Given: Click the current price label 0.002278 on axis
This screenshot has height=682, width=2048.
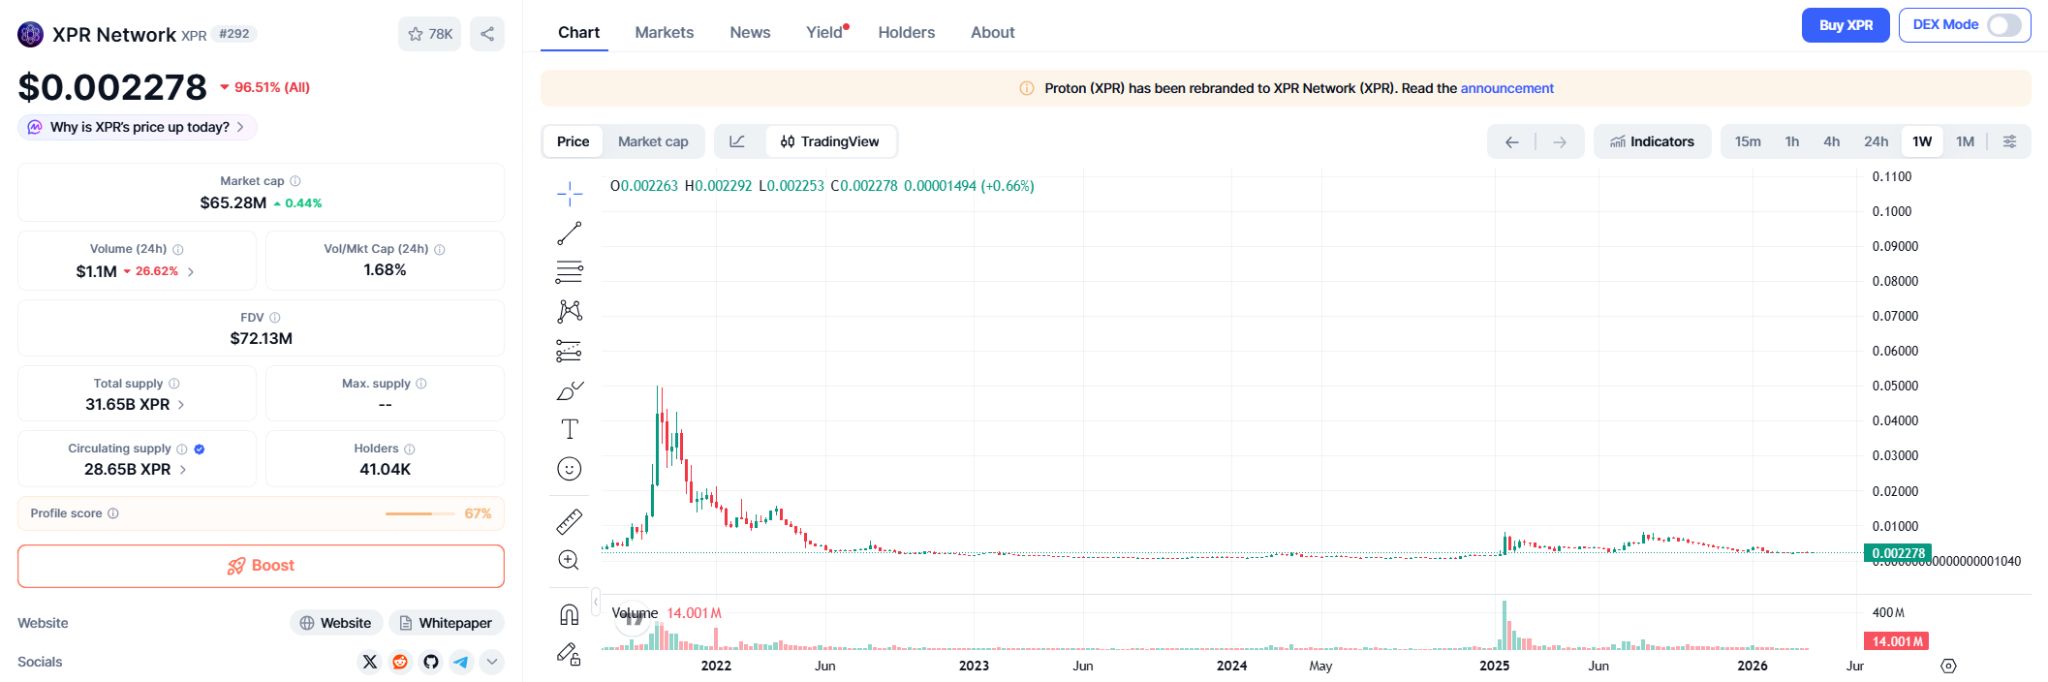Looking at the screenshot, I should pyautogui.click(x=1897, y=553).
